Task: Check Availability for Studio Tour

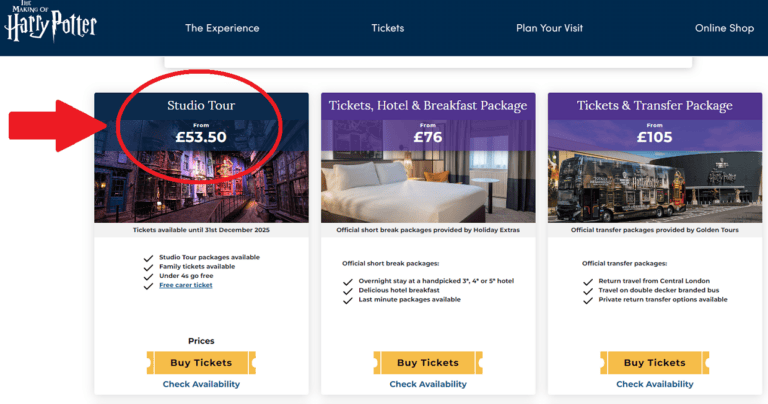Action: (201, 384)
